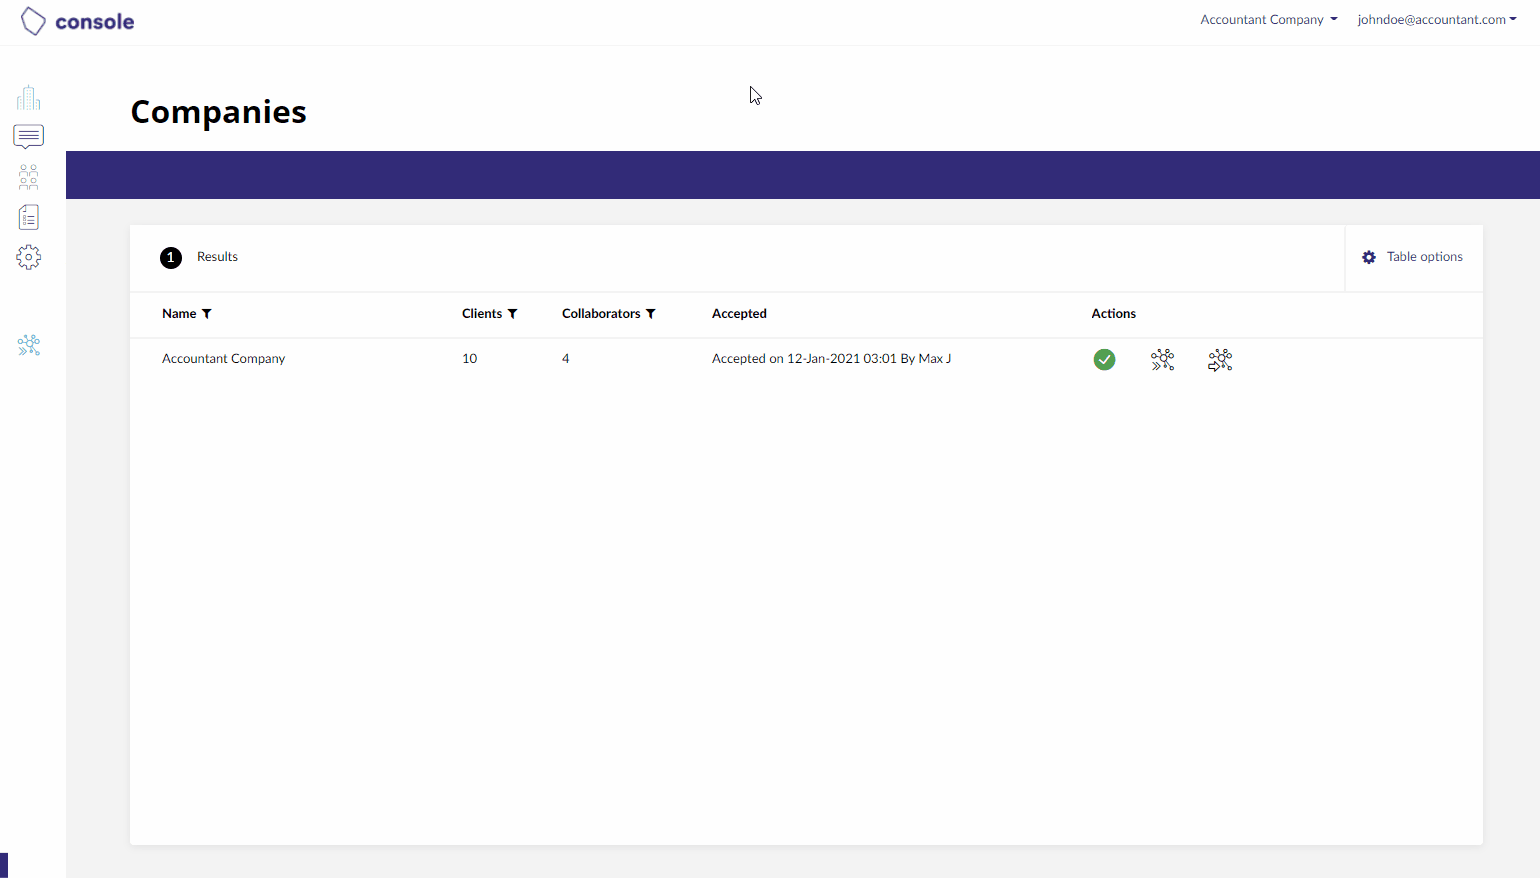Open the buildings icon in the sidebar
The width and height of the screenshot is (1540, 878).
coord(28,97)
